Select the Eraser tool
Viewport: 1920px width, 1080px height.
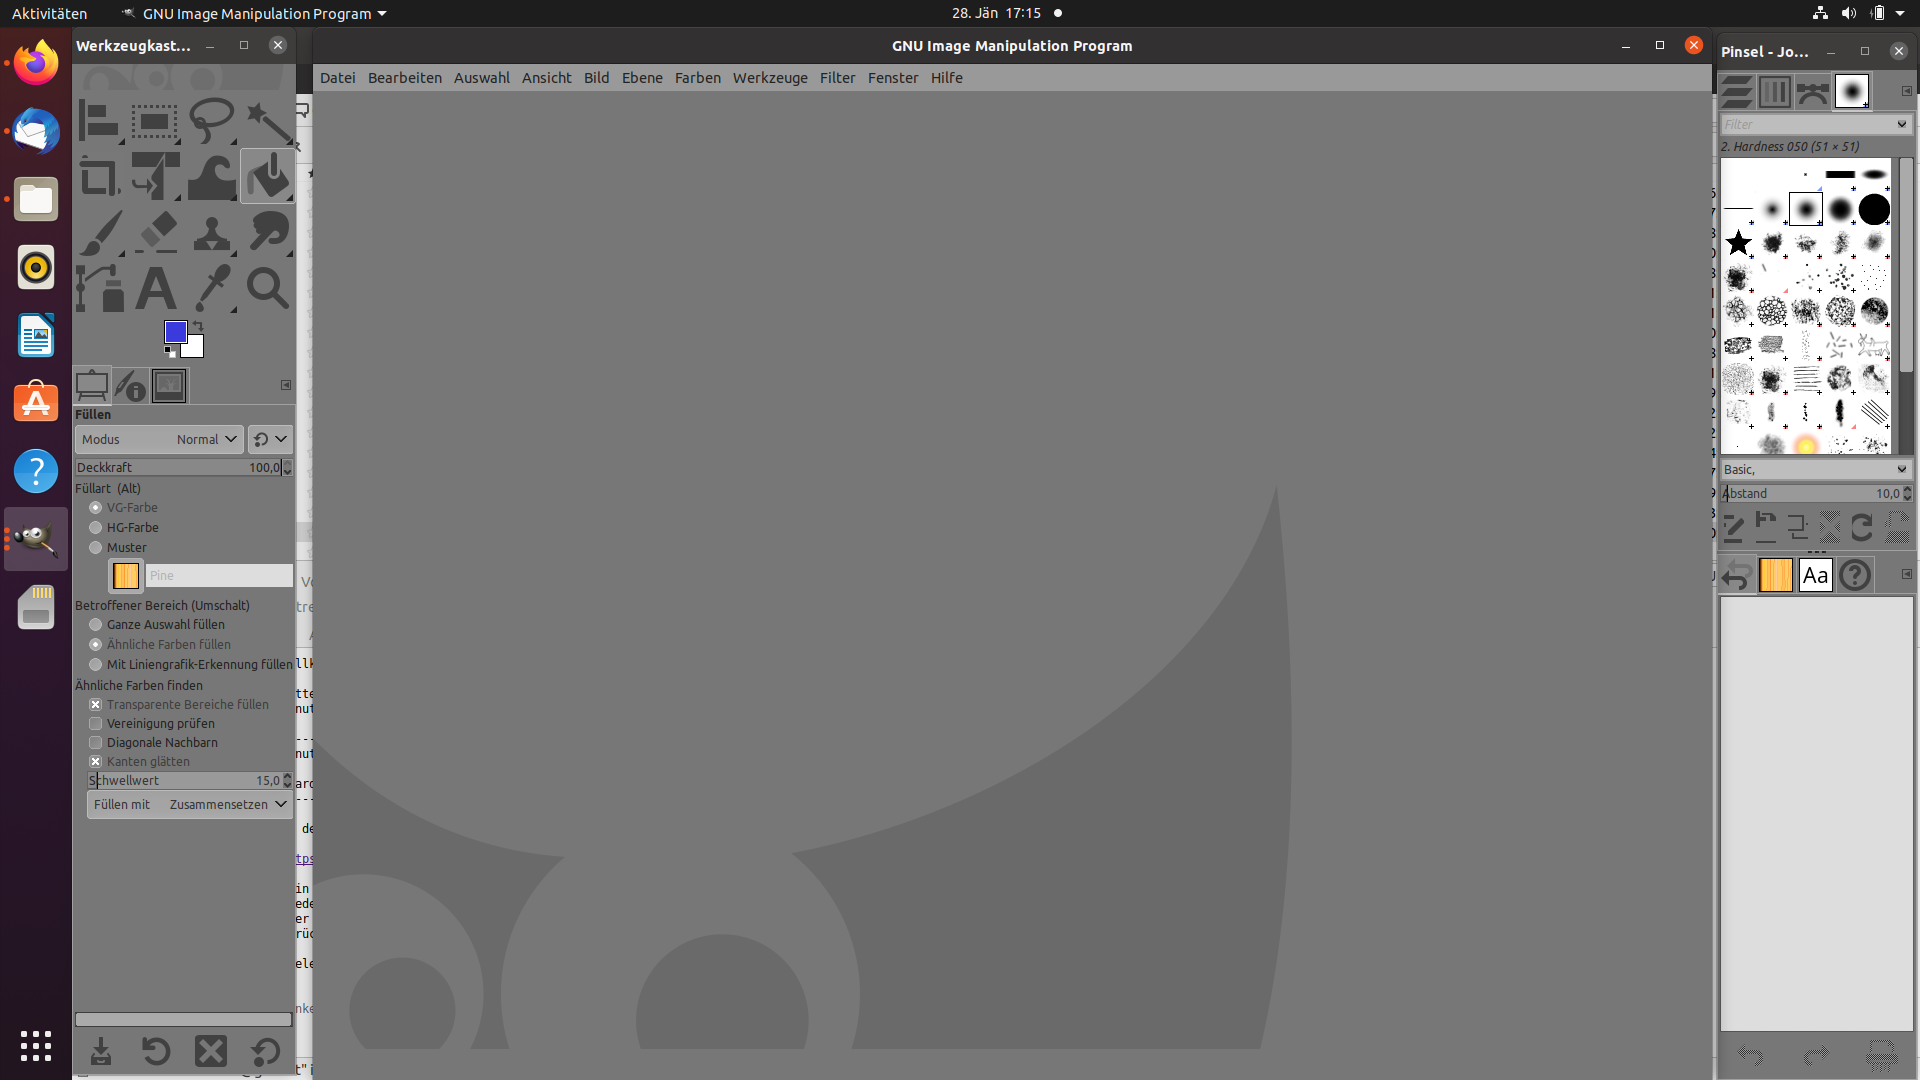(156, 233)
